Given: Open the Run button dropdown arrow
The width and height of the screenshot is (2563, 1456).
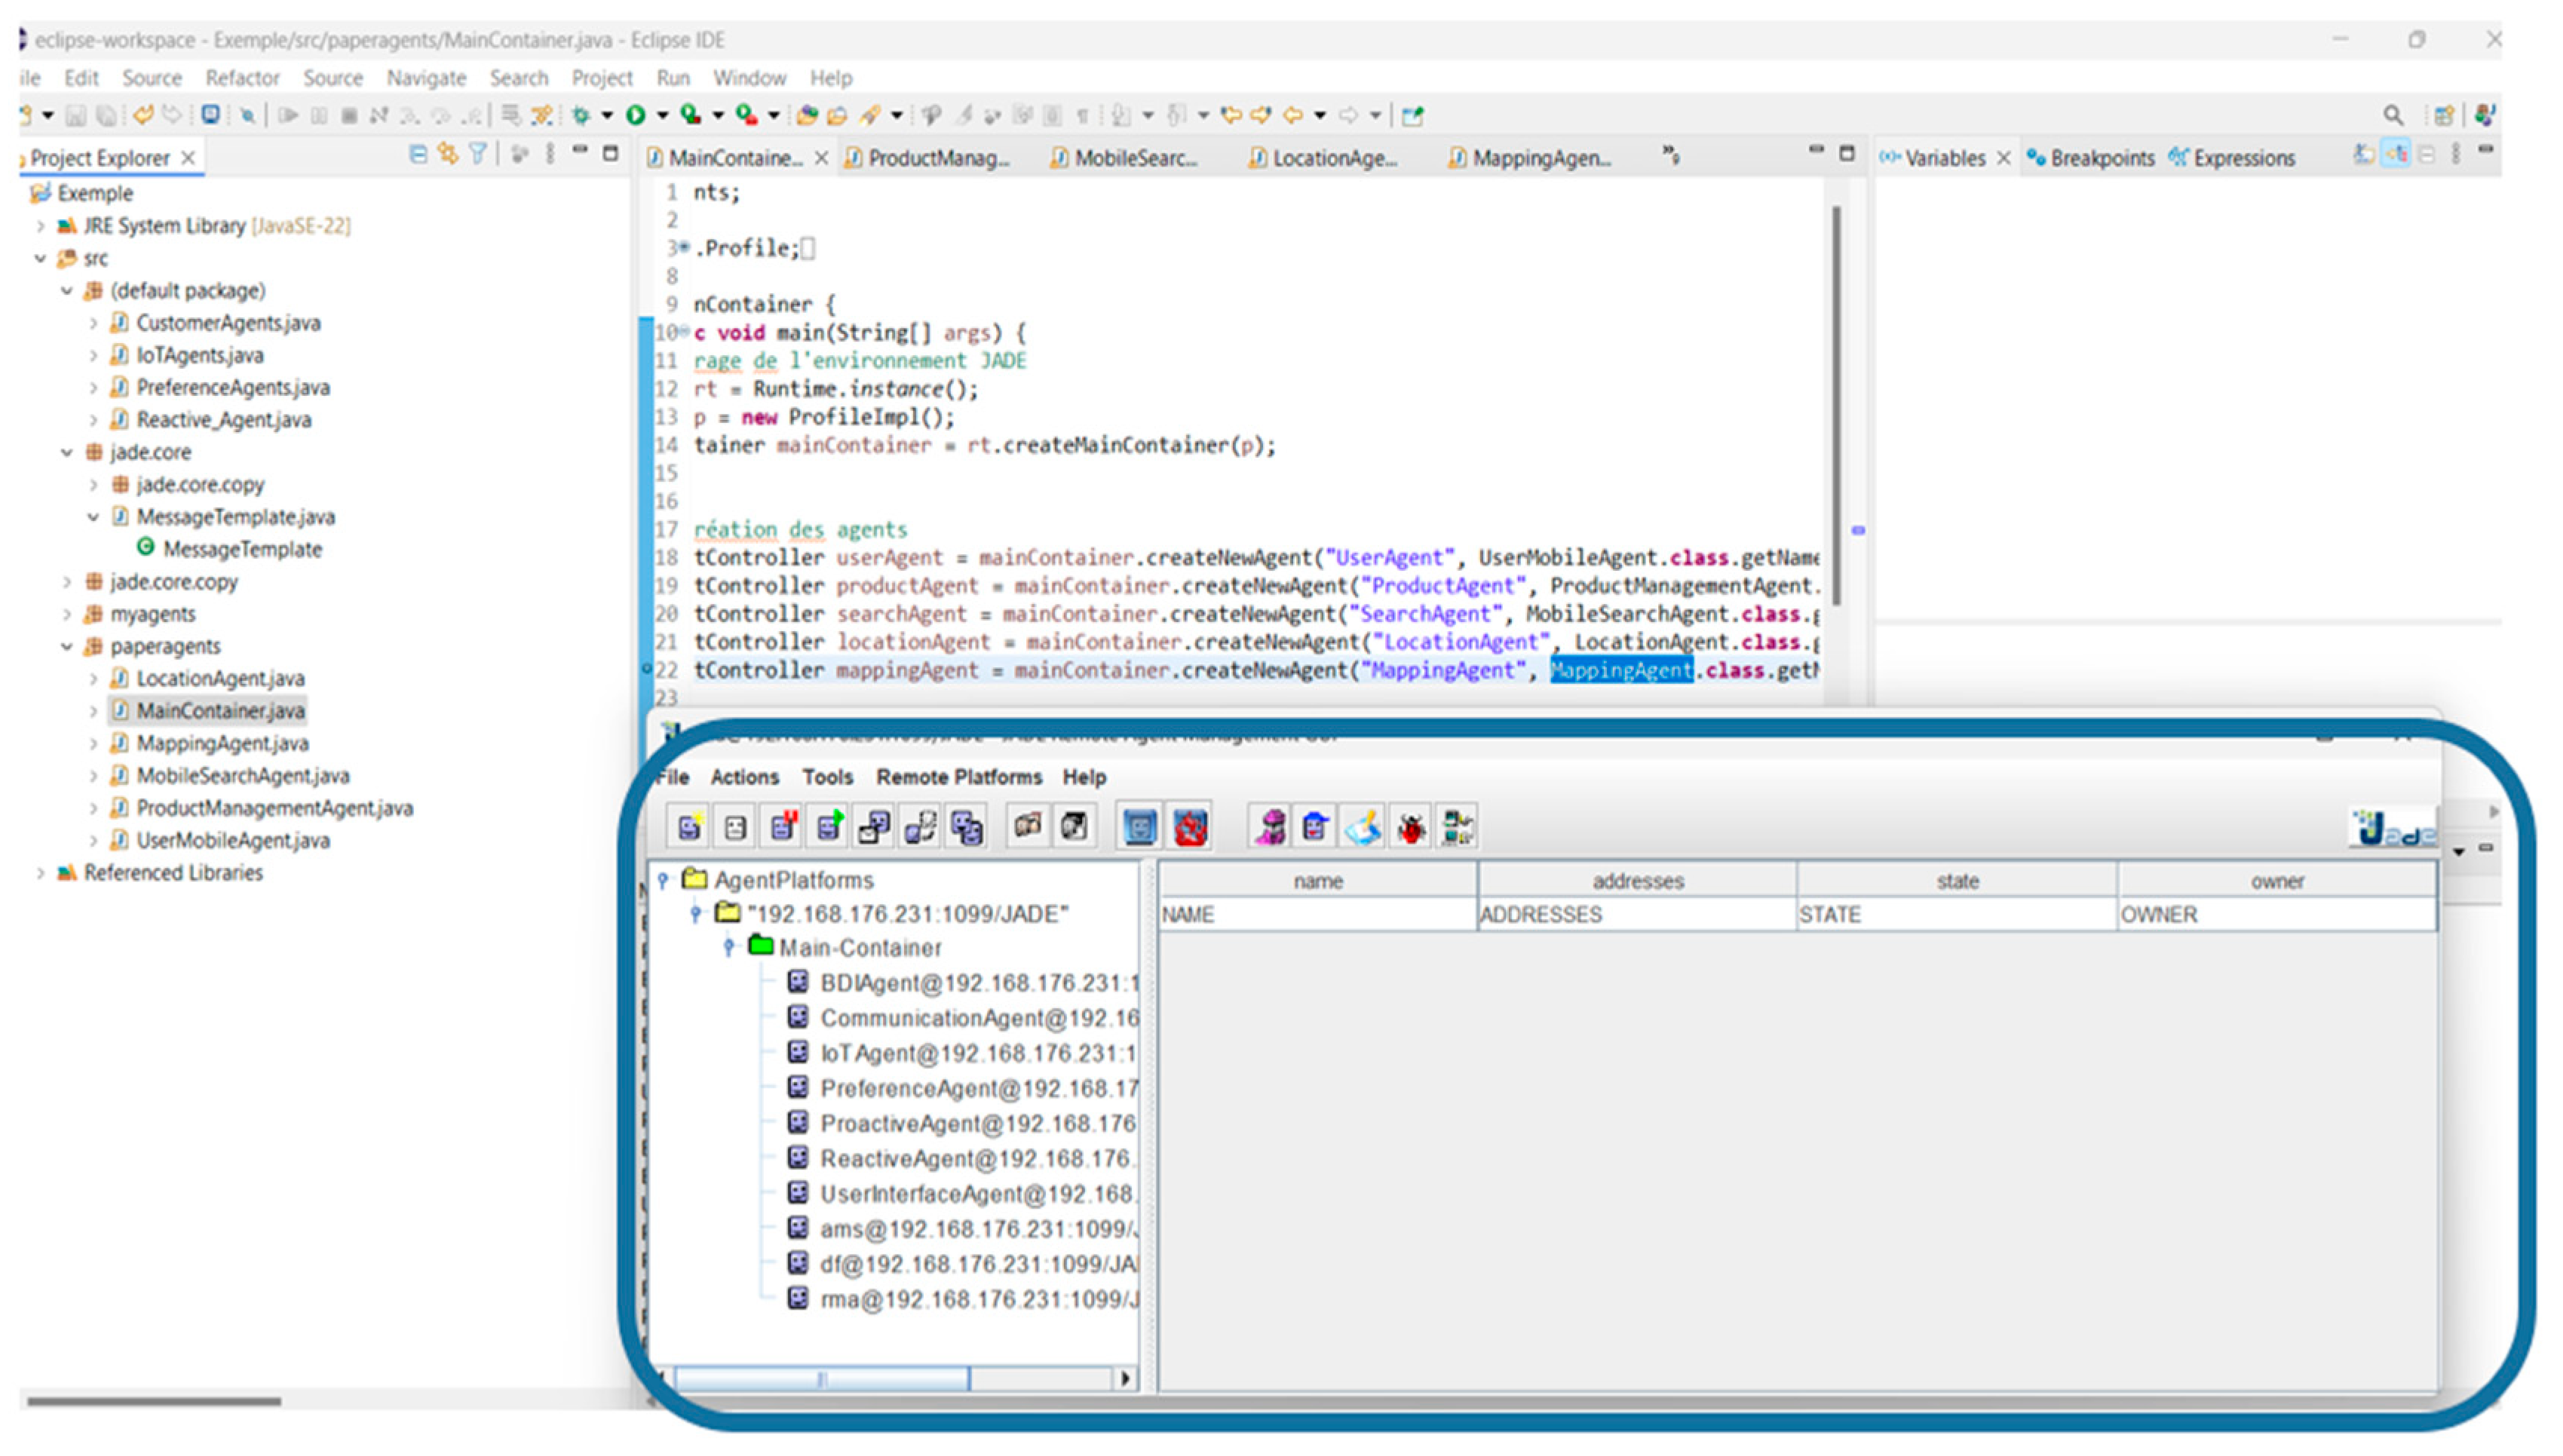Looking at the screenshot, I should pos(662,116).
